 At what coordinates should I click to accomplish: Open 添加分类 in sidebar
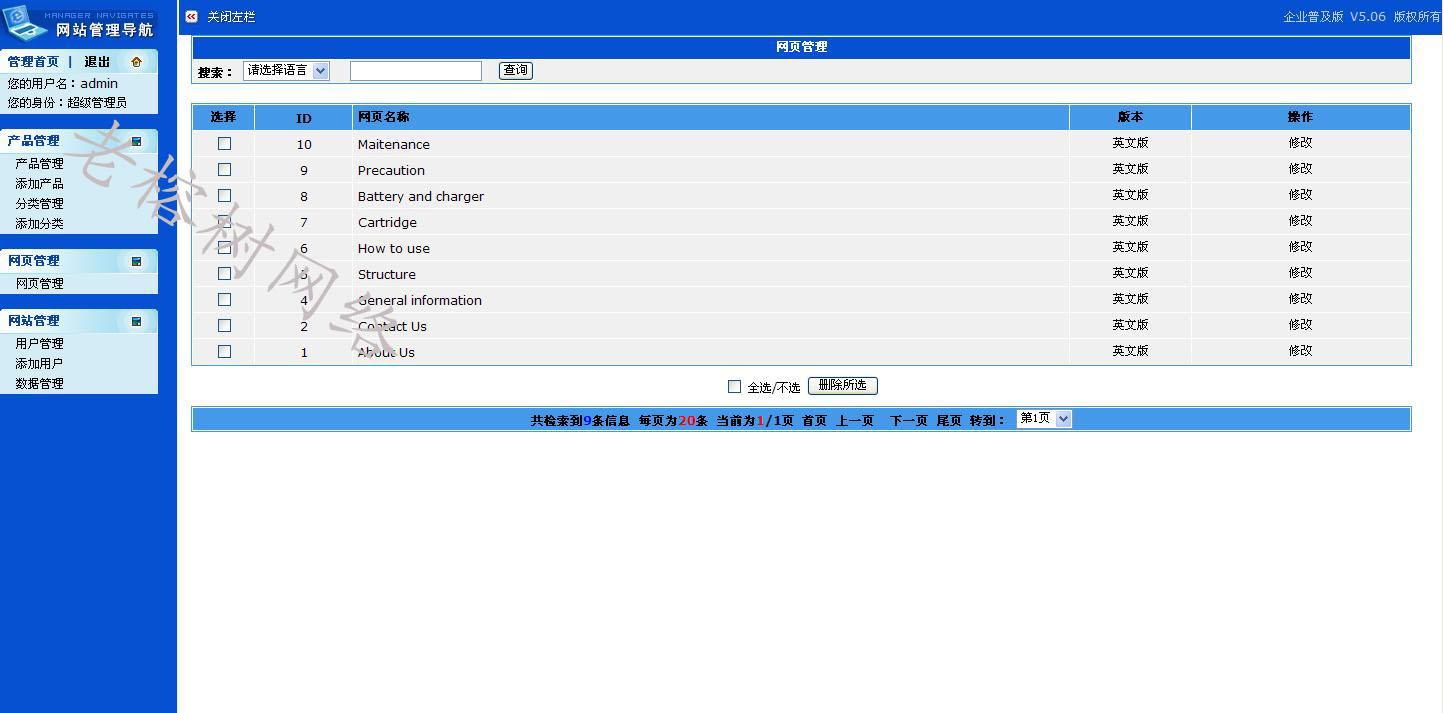tap(39, 224)
